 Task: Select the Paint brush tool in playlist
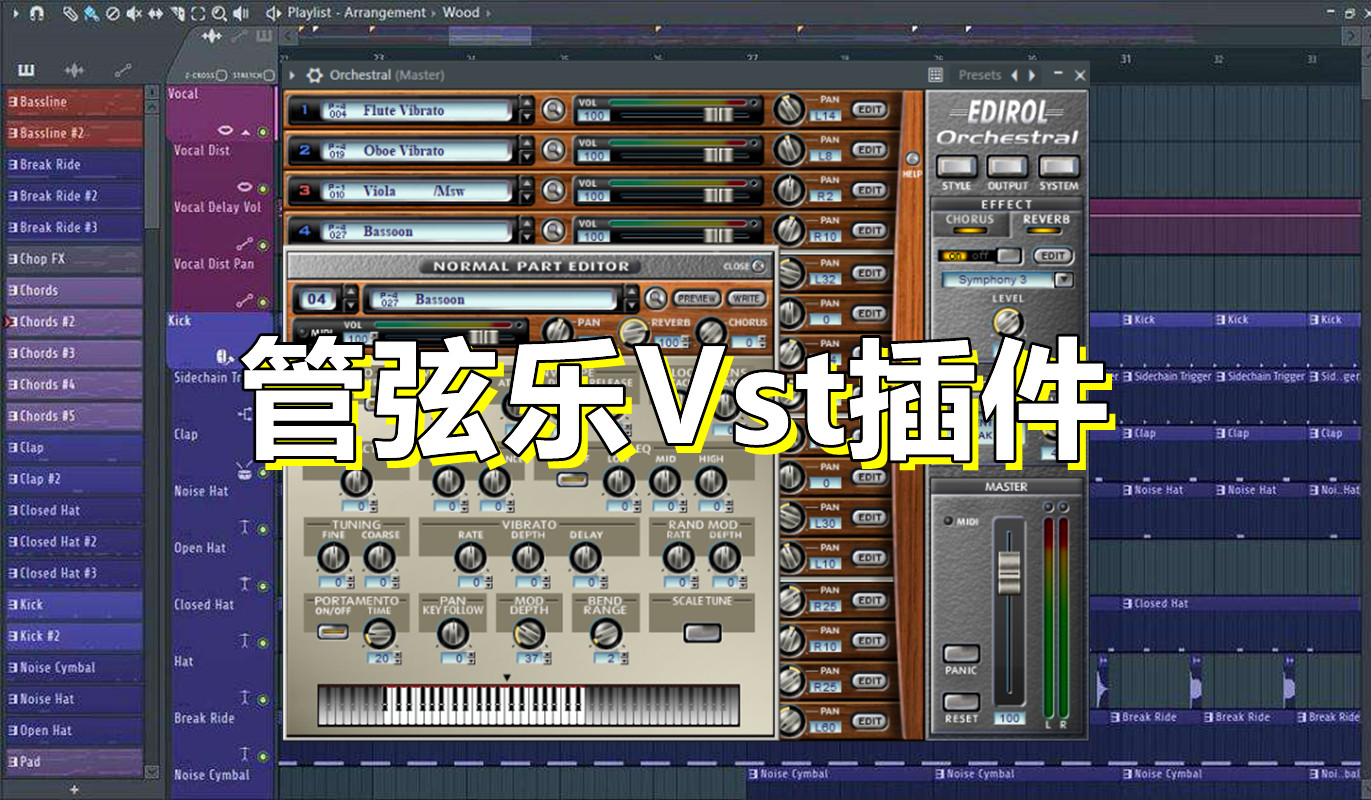click(91, 13)
